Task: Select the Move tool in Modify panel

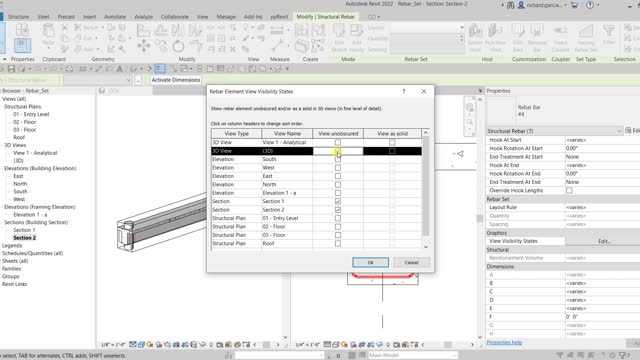Action: 143,45
